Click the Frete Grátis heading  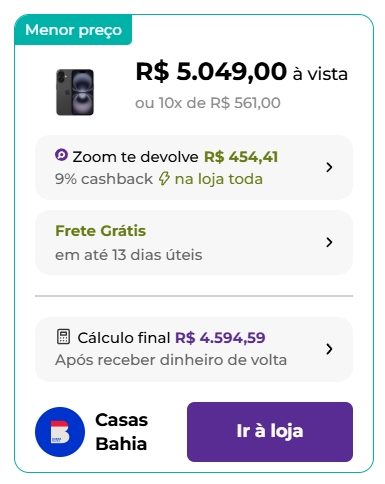coord(101,231)
